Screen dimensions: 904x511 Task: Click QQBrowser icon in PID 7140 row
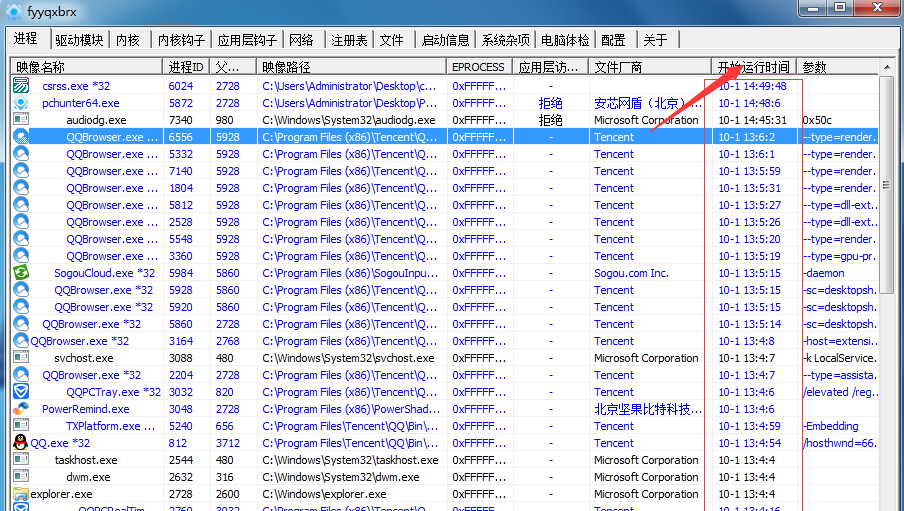point(21,171)
